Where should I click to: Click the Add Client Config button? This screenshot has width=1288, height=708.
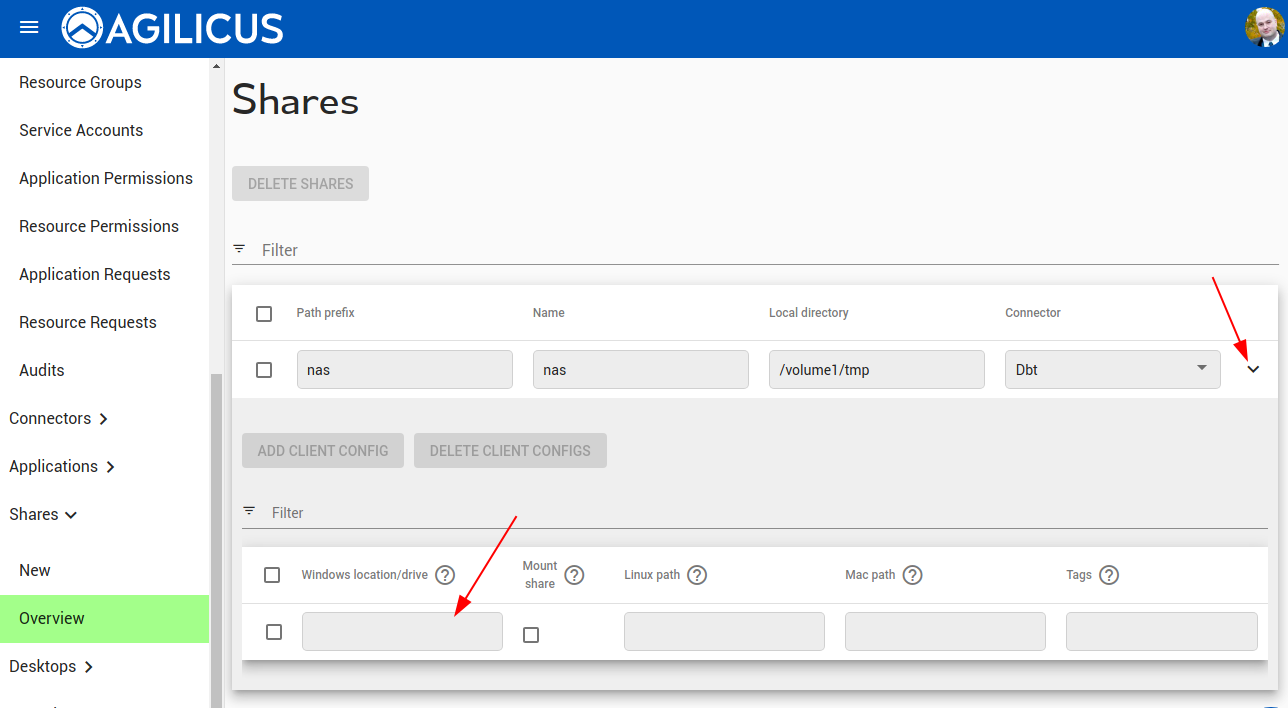click(322, 451)
